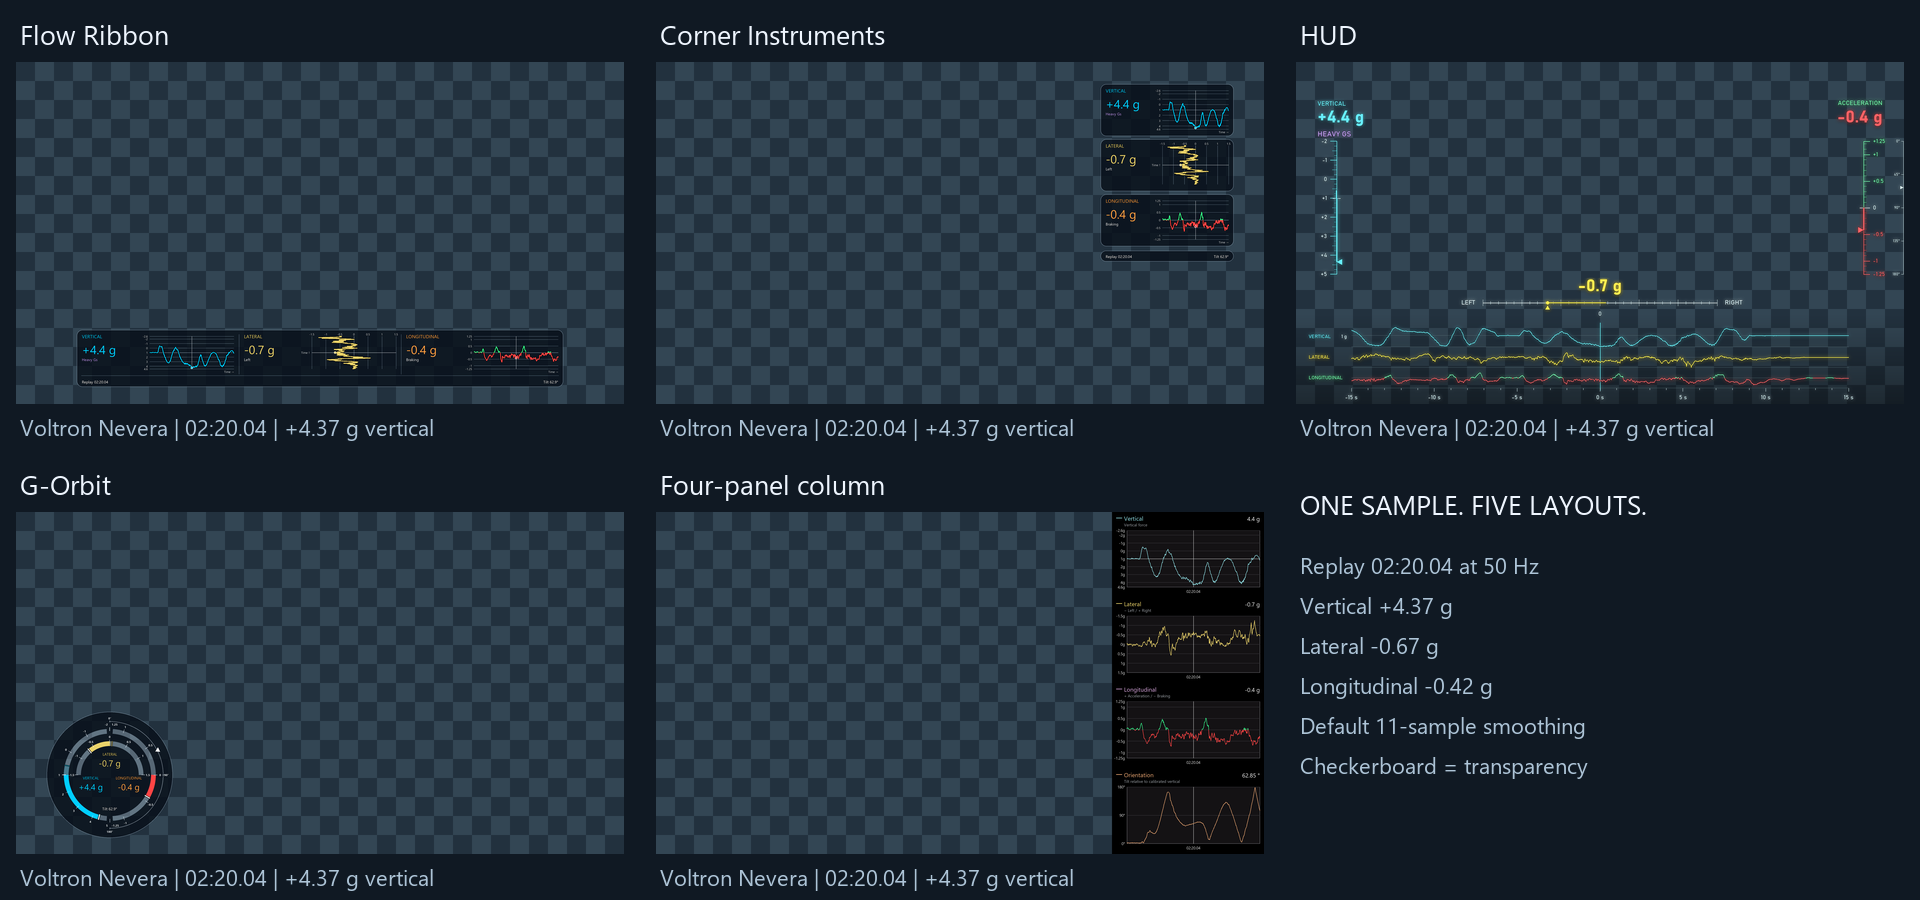
Task: Click the Voltron Nevera caption under Four-panel column
Action: coord(867,879)
